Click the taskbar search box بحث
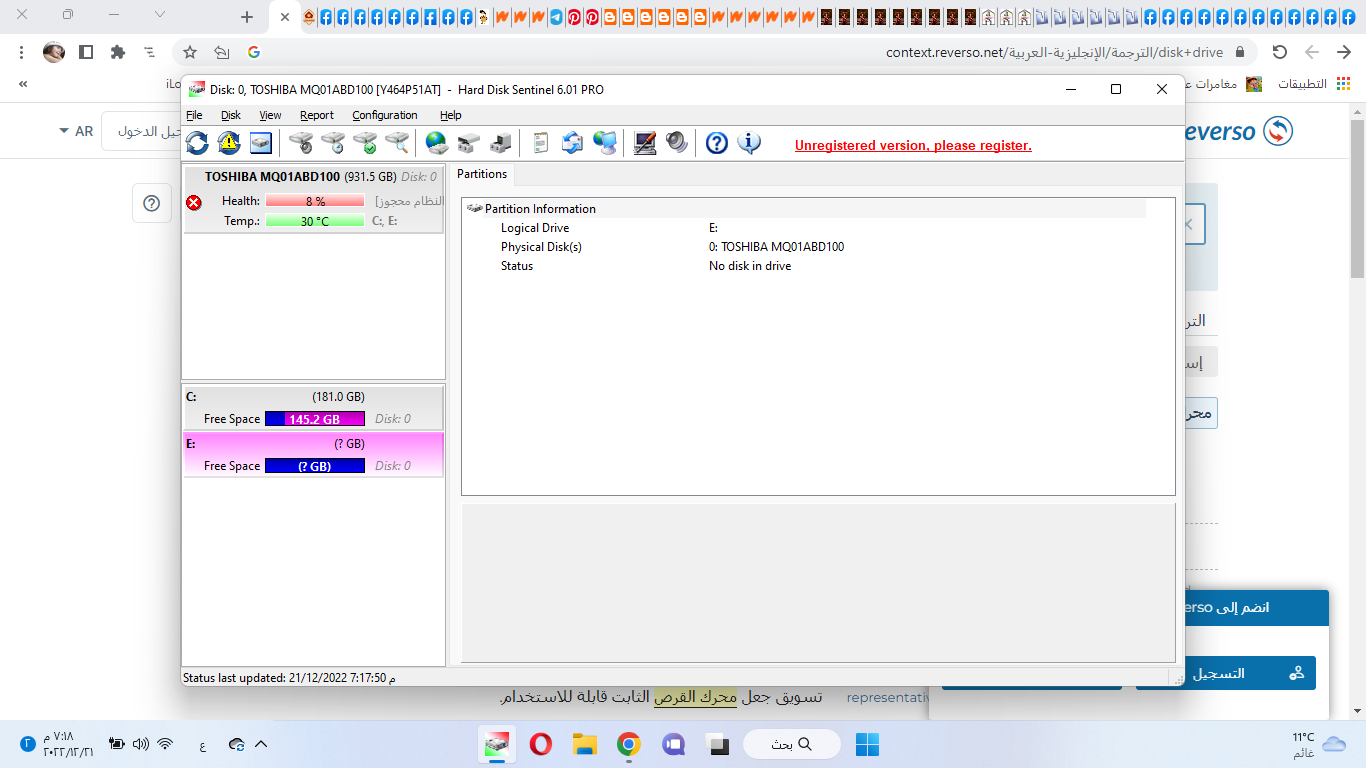The width and height of the screenshot is (1366, 768). [x=790, y=744]
